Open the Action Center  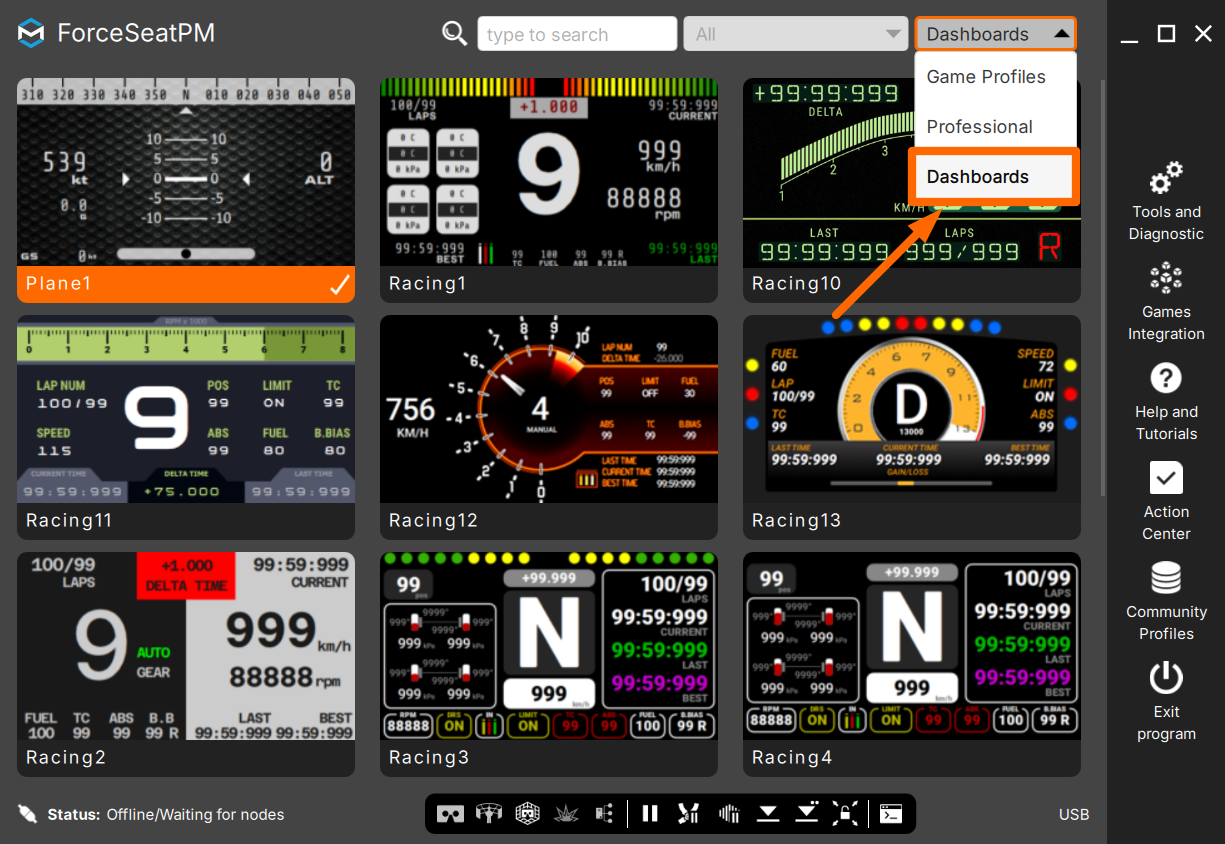coord(1166,501)
